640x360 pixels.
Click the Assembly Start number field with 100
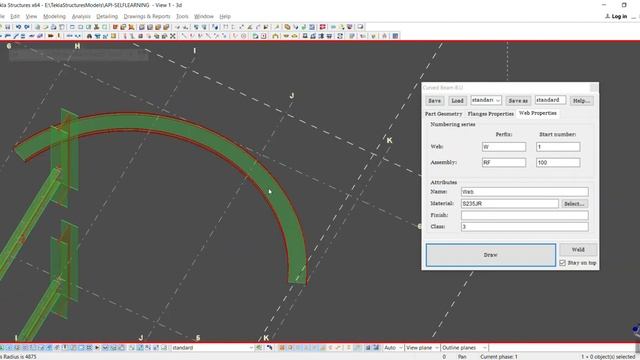(558, 162)
